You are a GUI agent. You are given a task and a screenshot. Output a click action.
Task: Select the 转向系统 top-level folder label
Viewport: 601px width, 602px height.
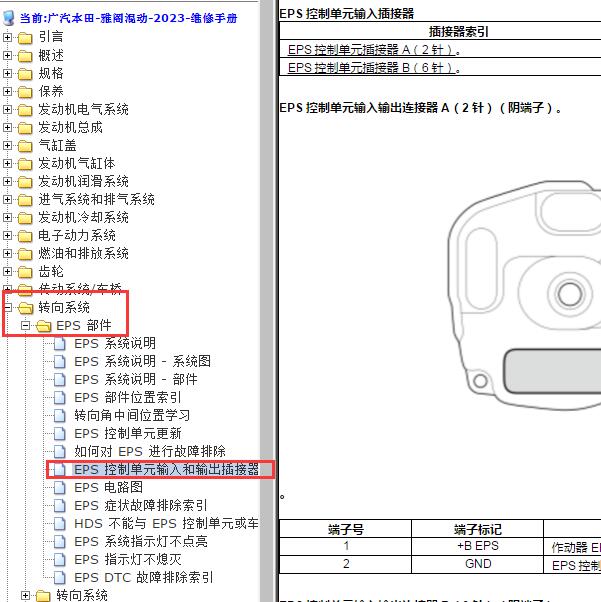(64, 308)
